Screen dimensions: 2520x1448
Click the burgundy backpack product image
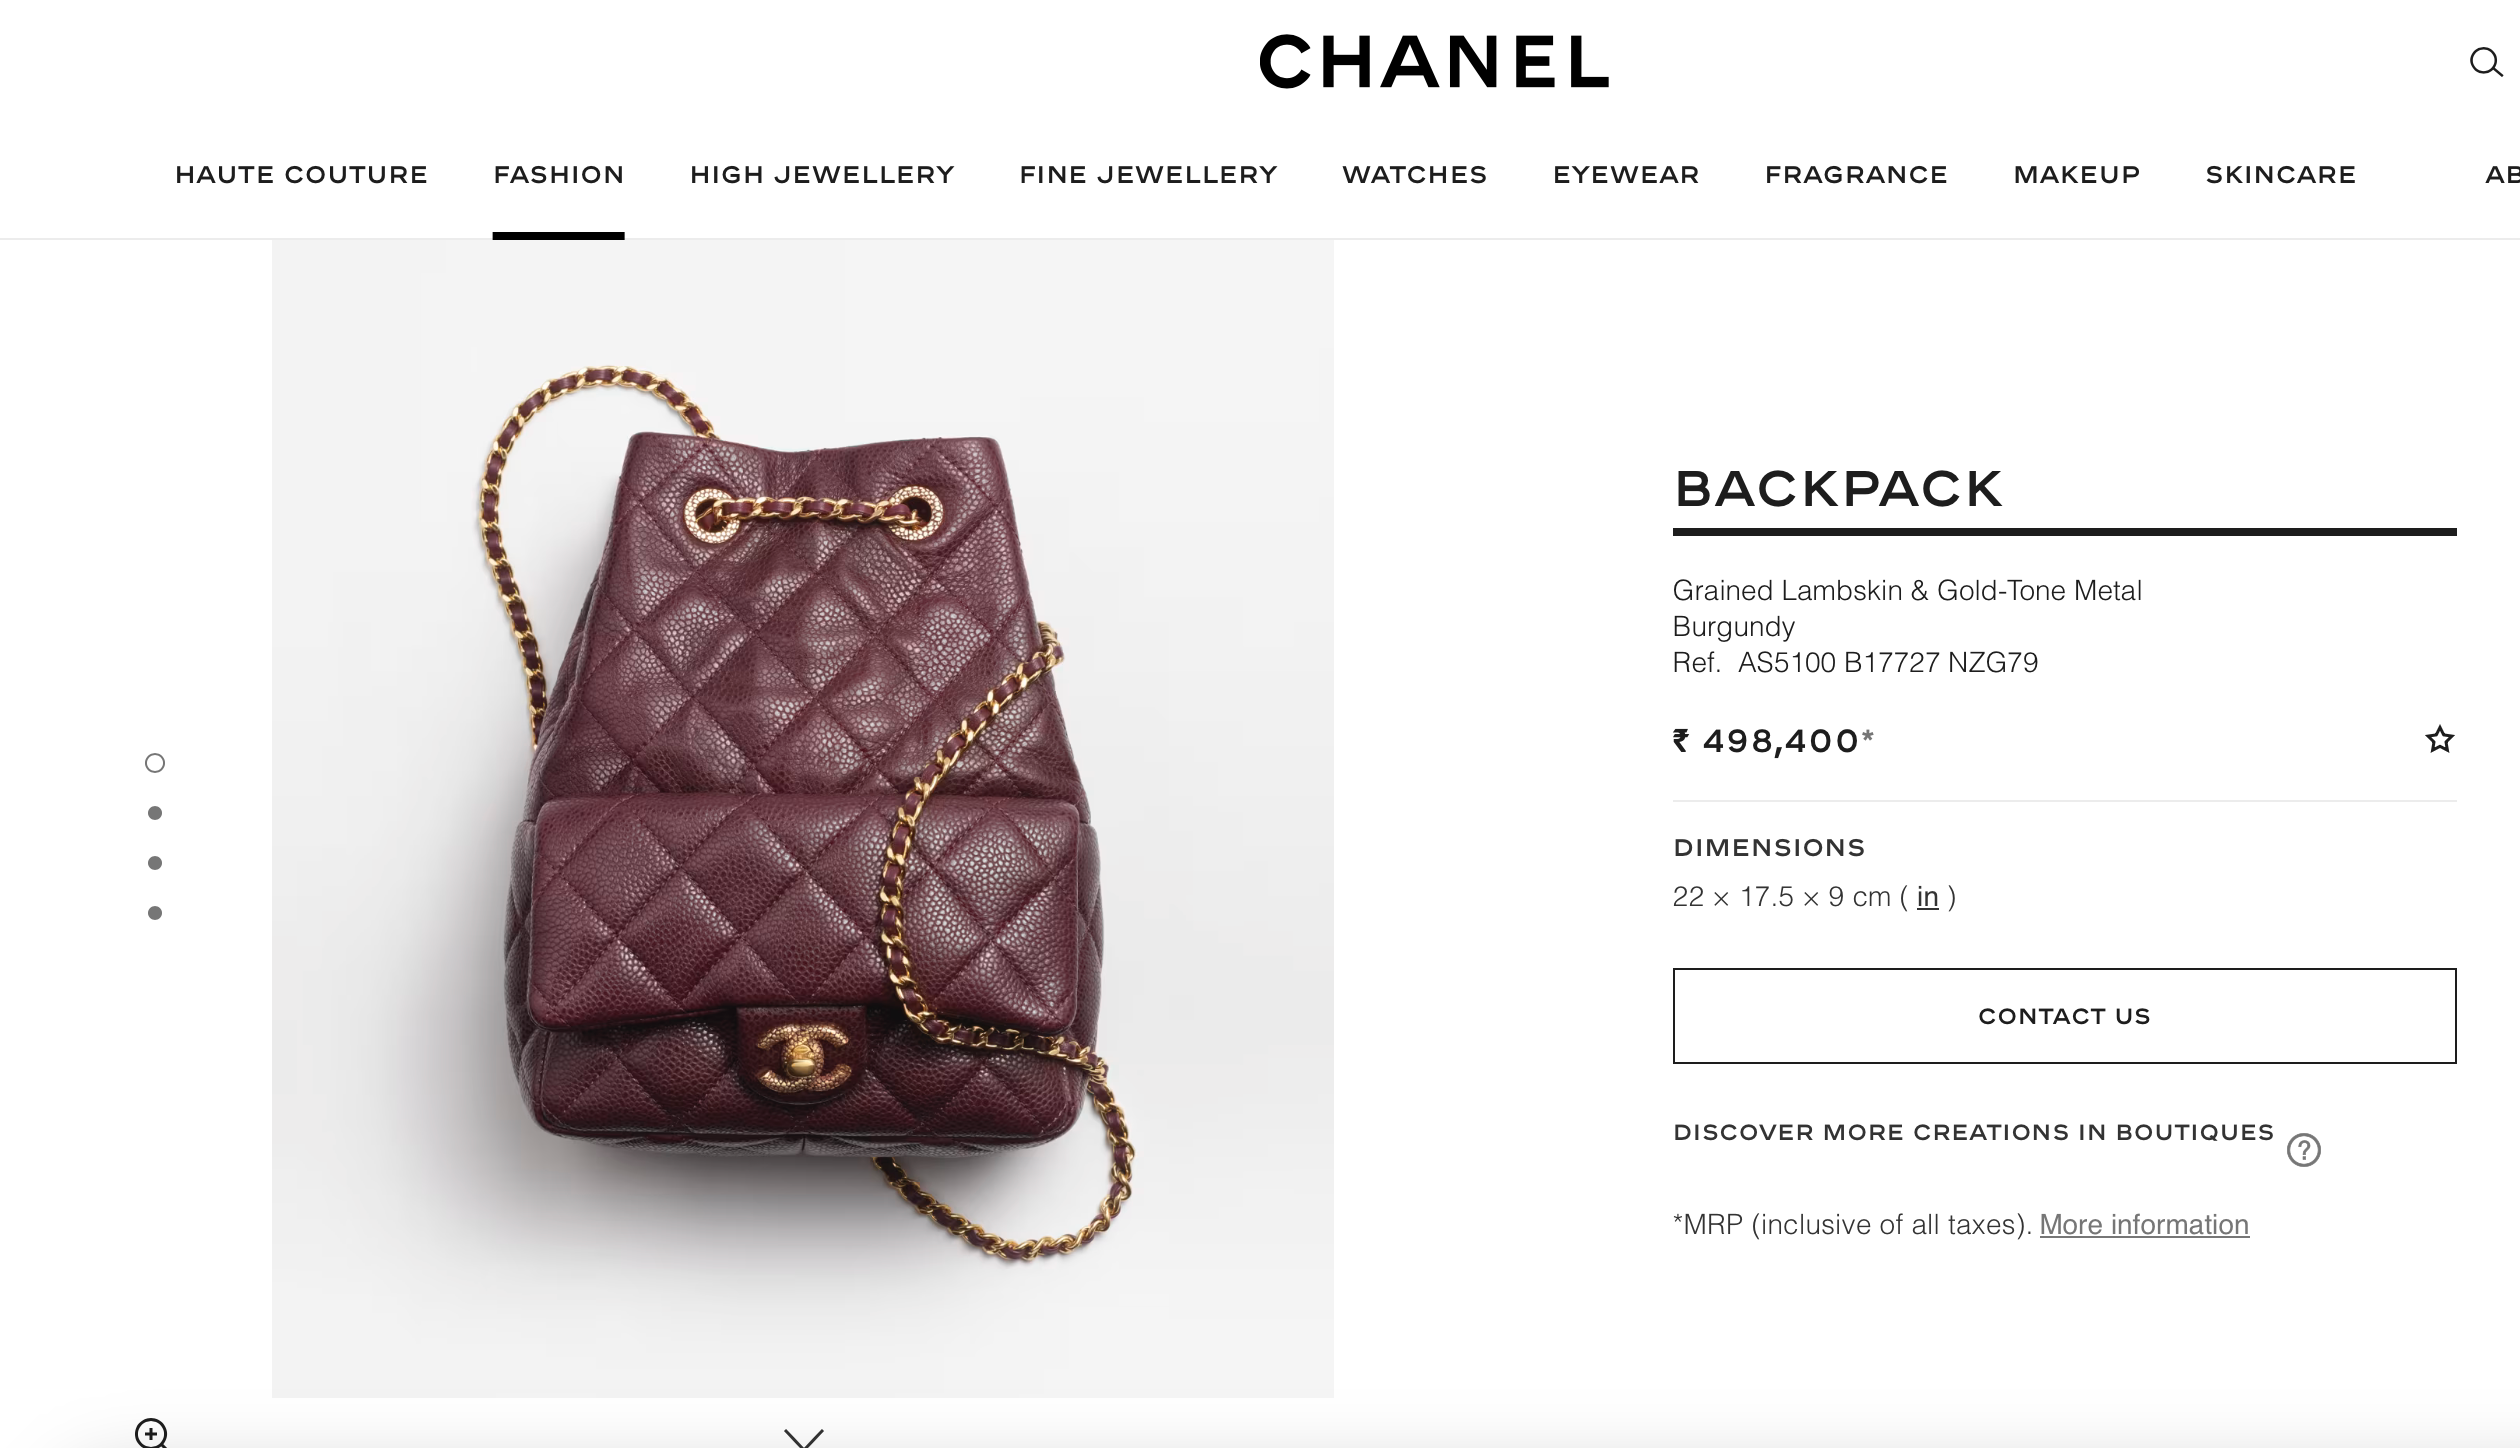point(803,818)
